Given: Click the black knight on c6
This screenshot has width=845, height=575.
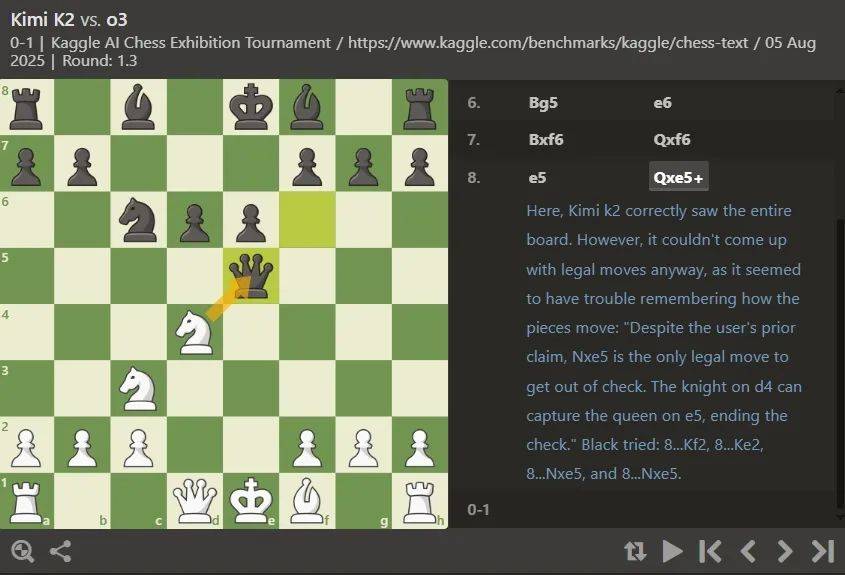Looking at the screenshot, I should 138,219.
